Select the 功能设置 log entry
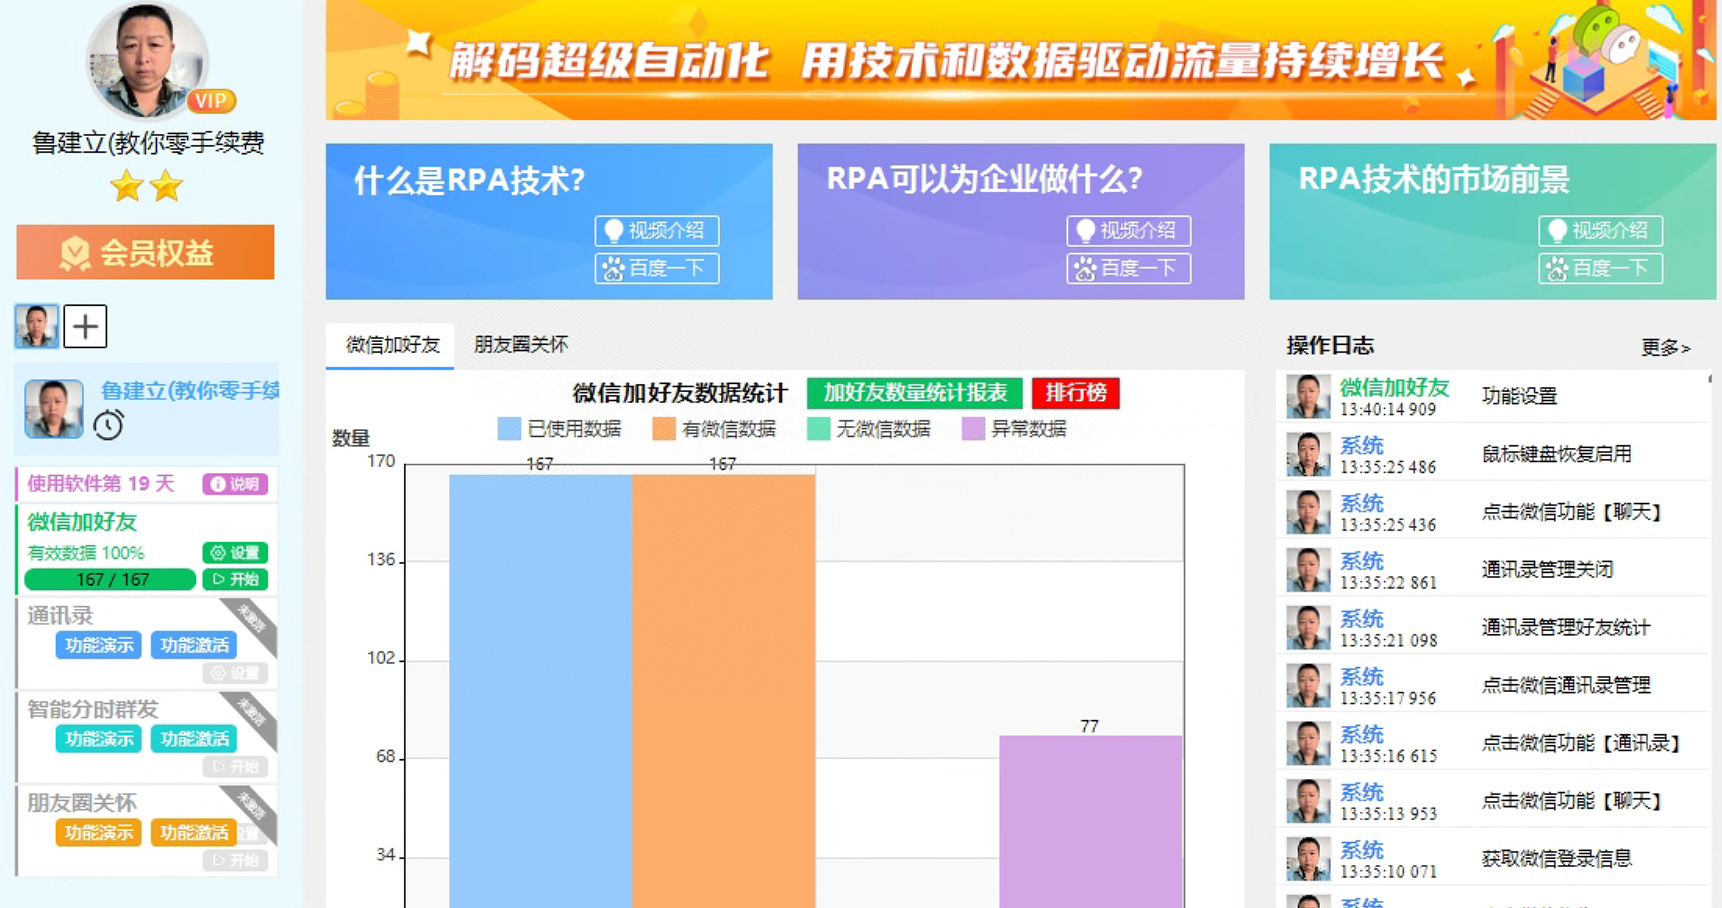Image resolution: width=1722 pixels, height=908 pixels. (1495, 396)
